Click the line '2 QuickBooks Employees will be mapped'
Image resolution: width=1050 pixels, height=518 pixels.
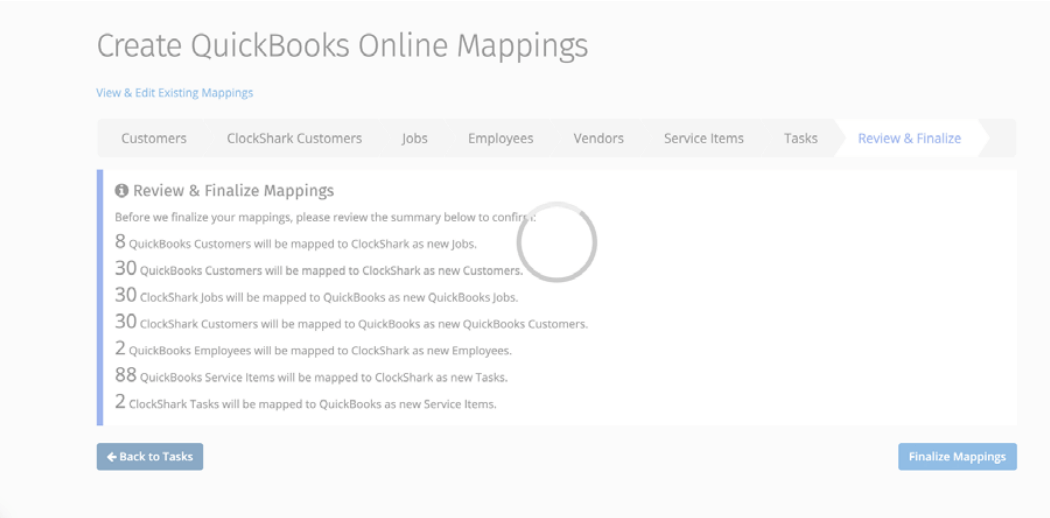pyautogui.click(x=313, y=349)
